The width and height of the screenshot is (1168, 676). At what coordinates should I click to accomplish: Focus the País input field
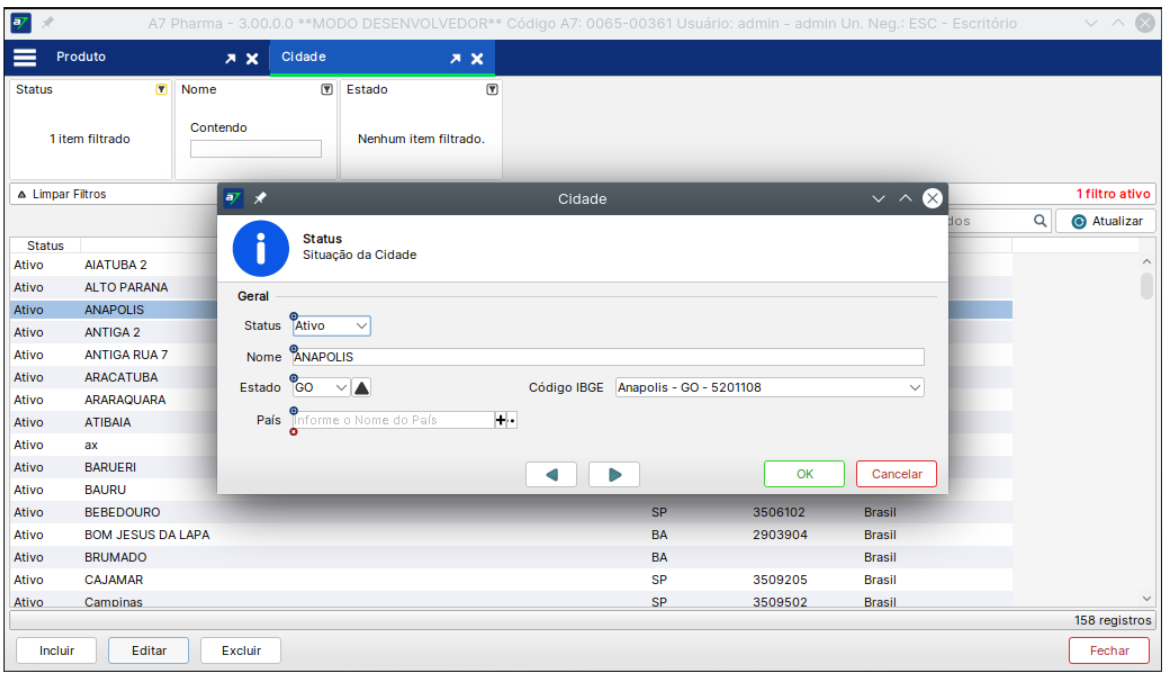pos(393,421)
